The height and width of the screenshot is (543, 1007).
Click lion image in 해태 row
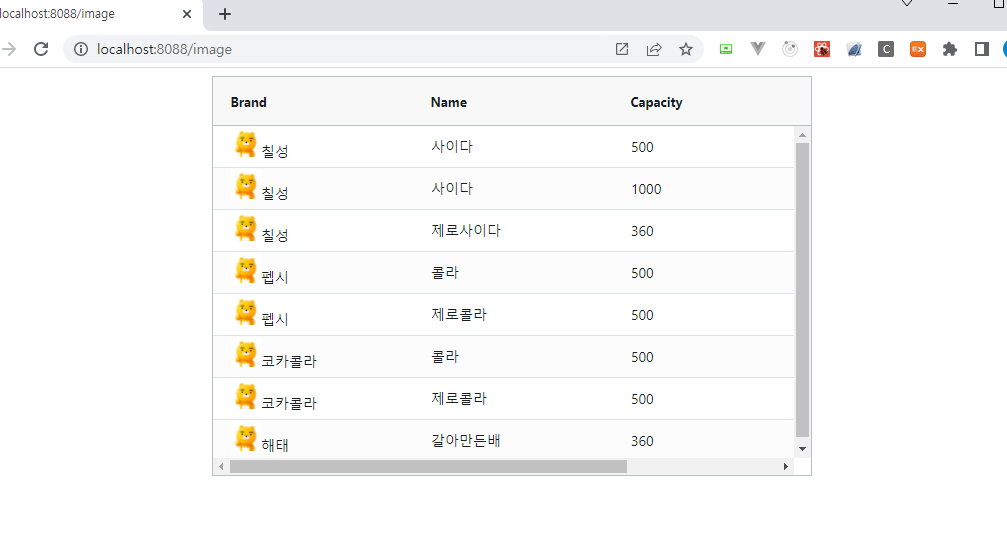[x=245, y=438]
